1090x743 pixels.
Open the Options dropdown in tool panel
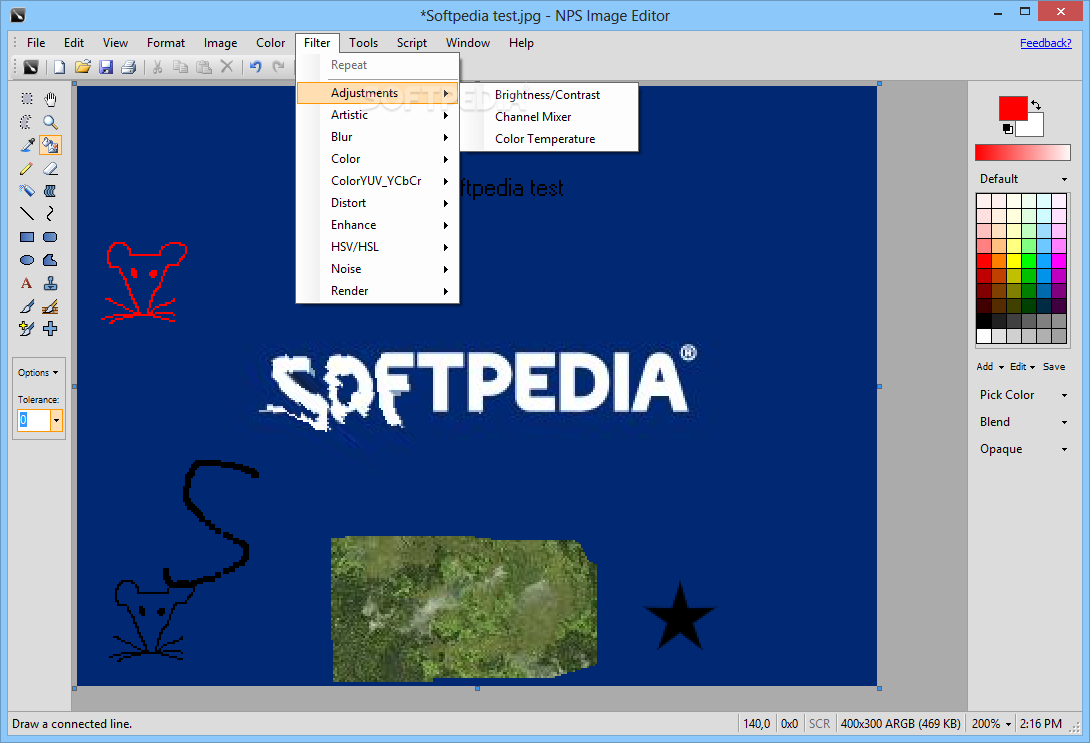[x=38, y=373]
